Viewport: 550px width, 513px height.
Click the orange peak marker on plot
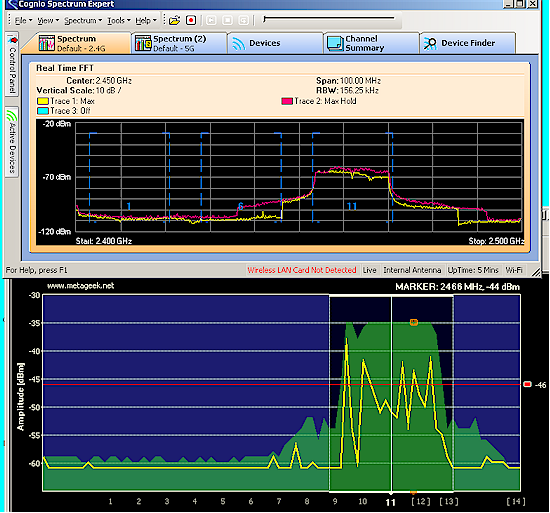414,322
